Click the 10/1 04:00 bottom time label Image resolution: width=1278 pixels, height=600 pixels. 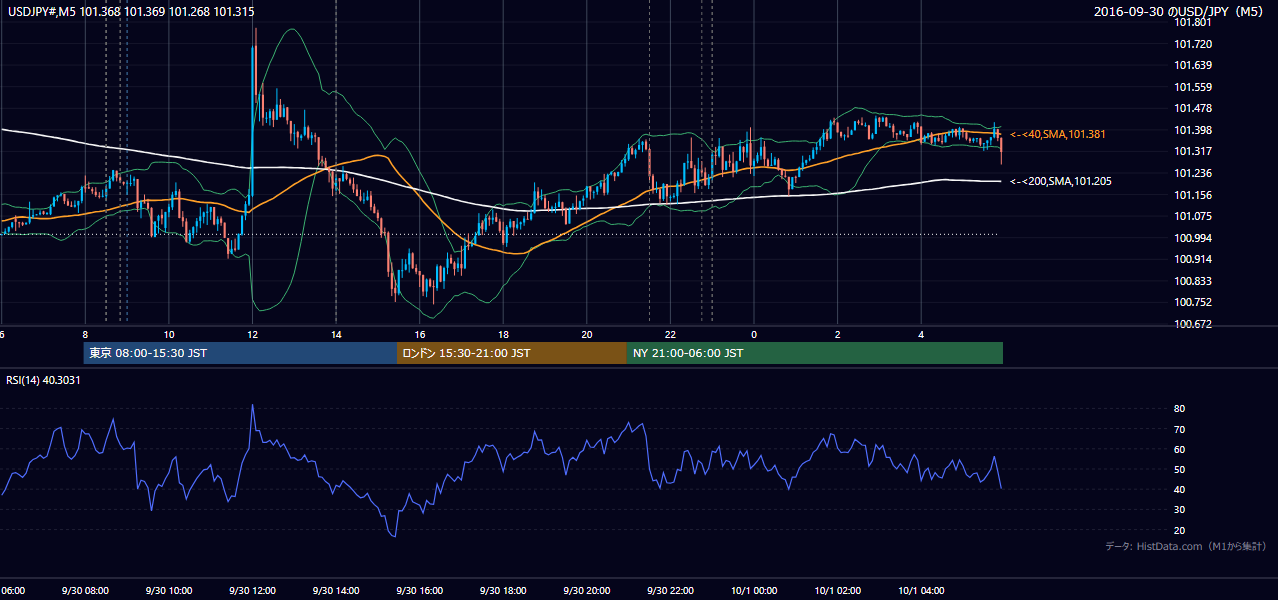tap(920, 591)
